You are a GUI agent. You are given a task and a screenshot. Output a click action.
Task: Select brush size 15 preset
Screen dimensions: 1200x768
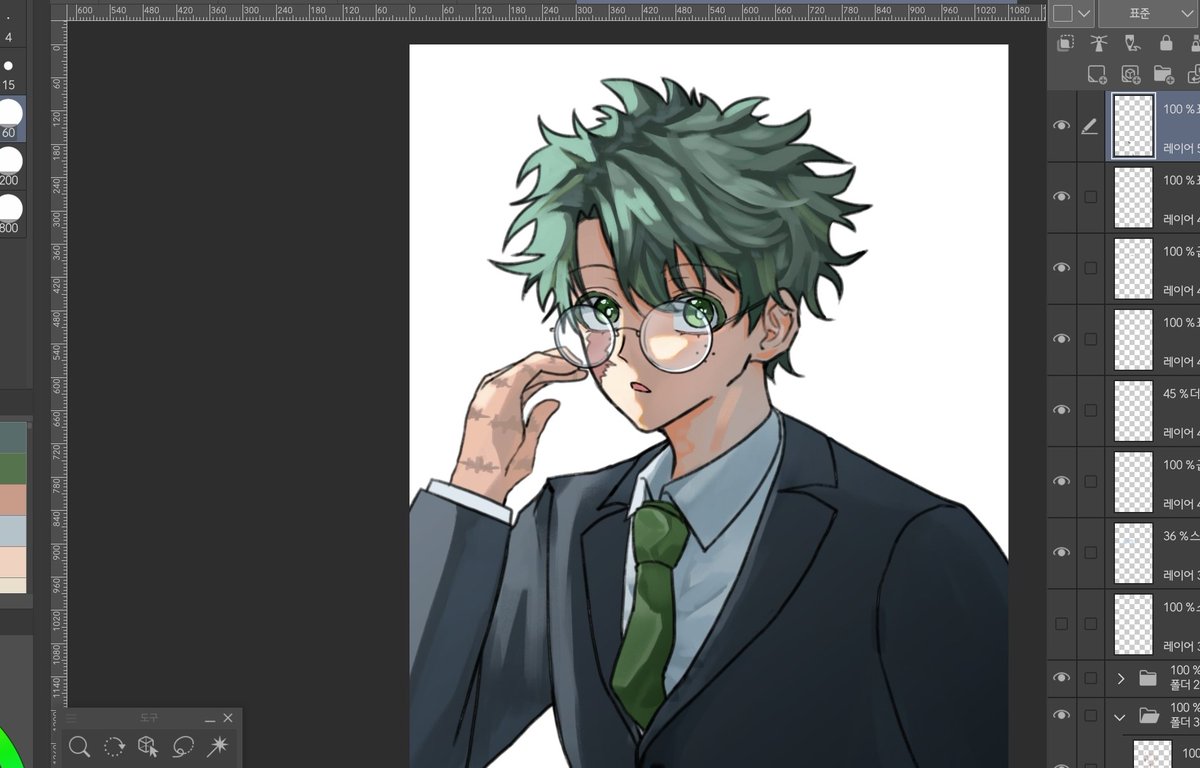click(9, 73)
